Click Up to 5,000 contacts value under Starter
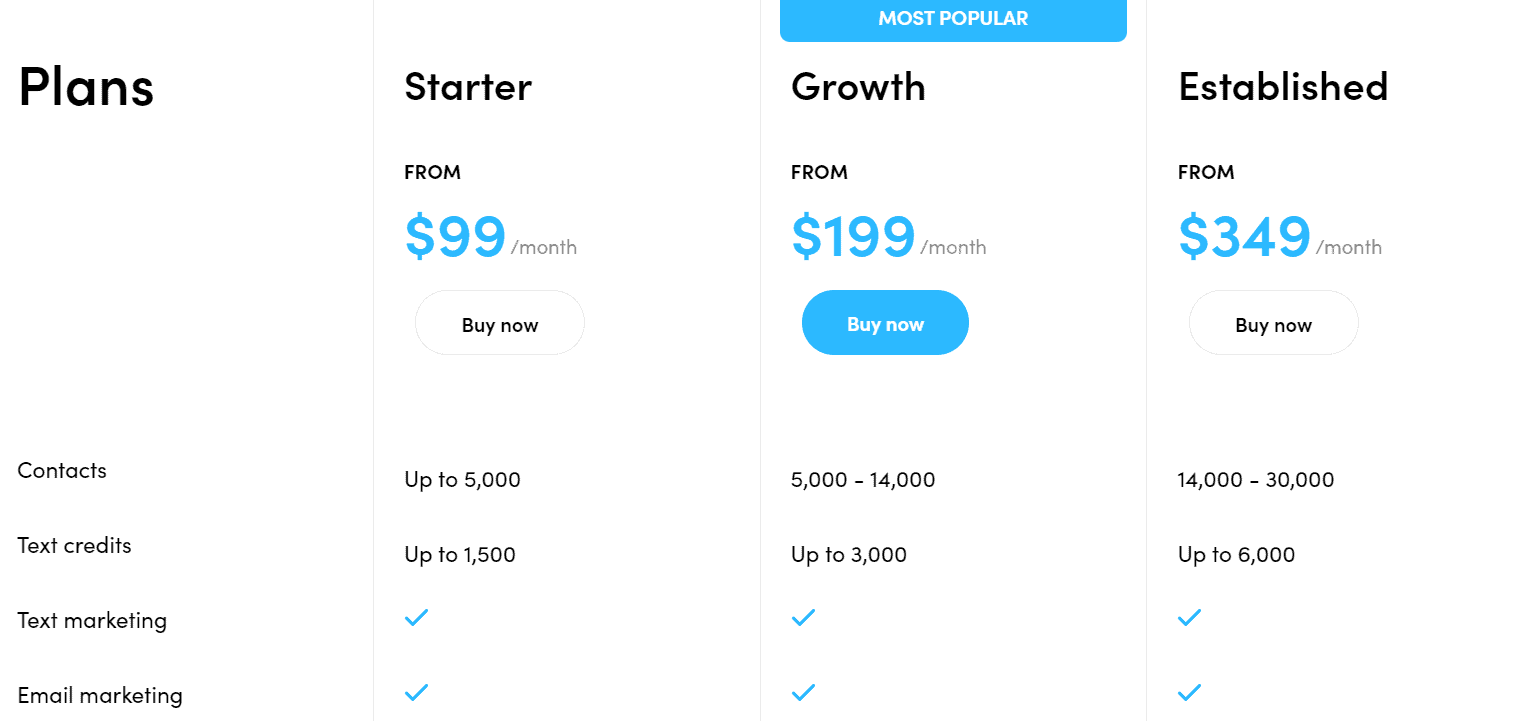The height and width of the screenshot is (721, 1515). (461, 479)
